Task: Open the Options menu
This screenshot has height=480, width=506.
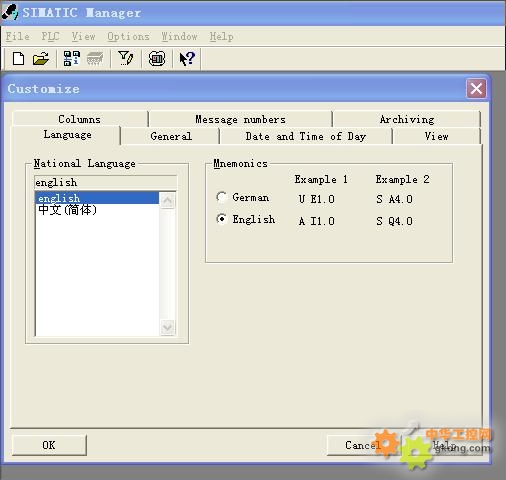Action: (128, 36)
